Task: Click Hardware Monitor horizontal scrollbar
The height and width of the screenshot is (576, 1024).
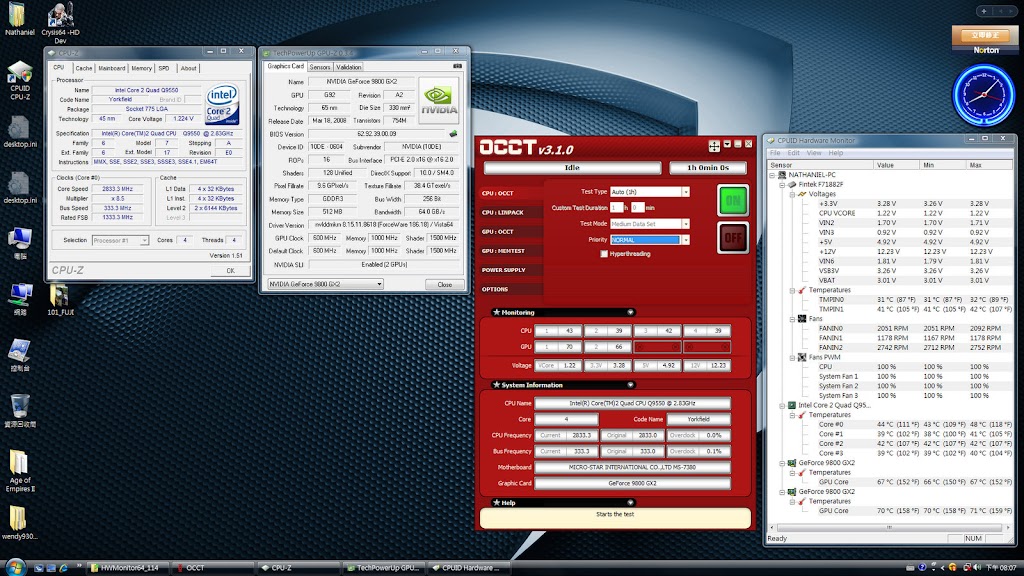Action: [x=889, y=527]
